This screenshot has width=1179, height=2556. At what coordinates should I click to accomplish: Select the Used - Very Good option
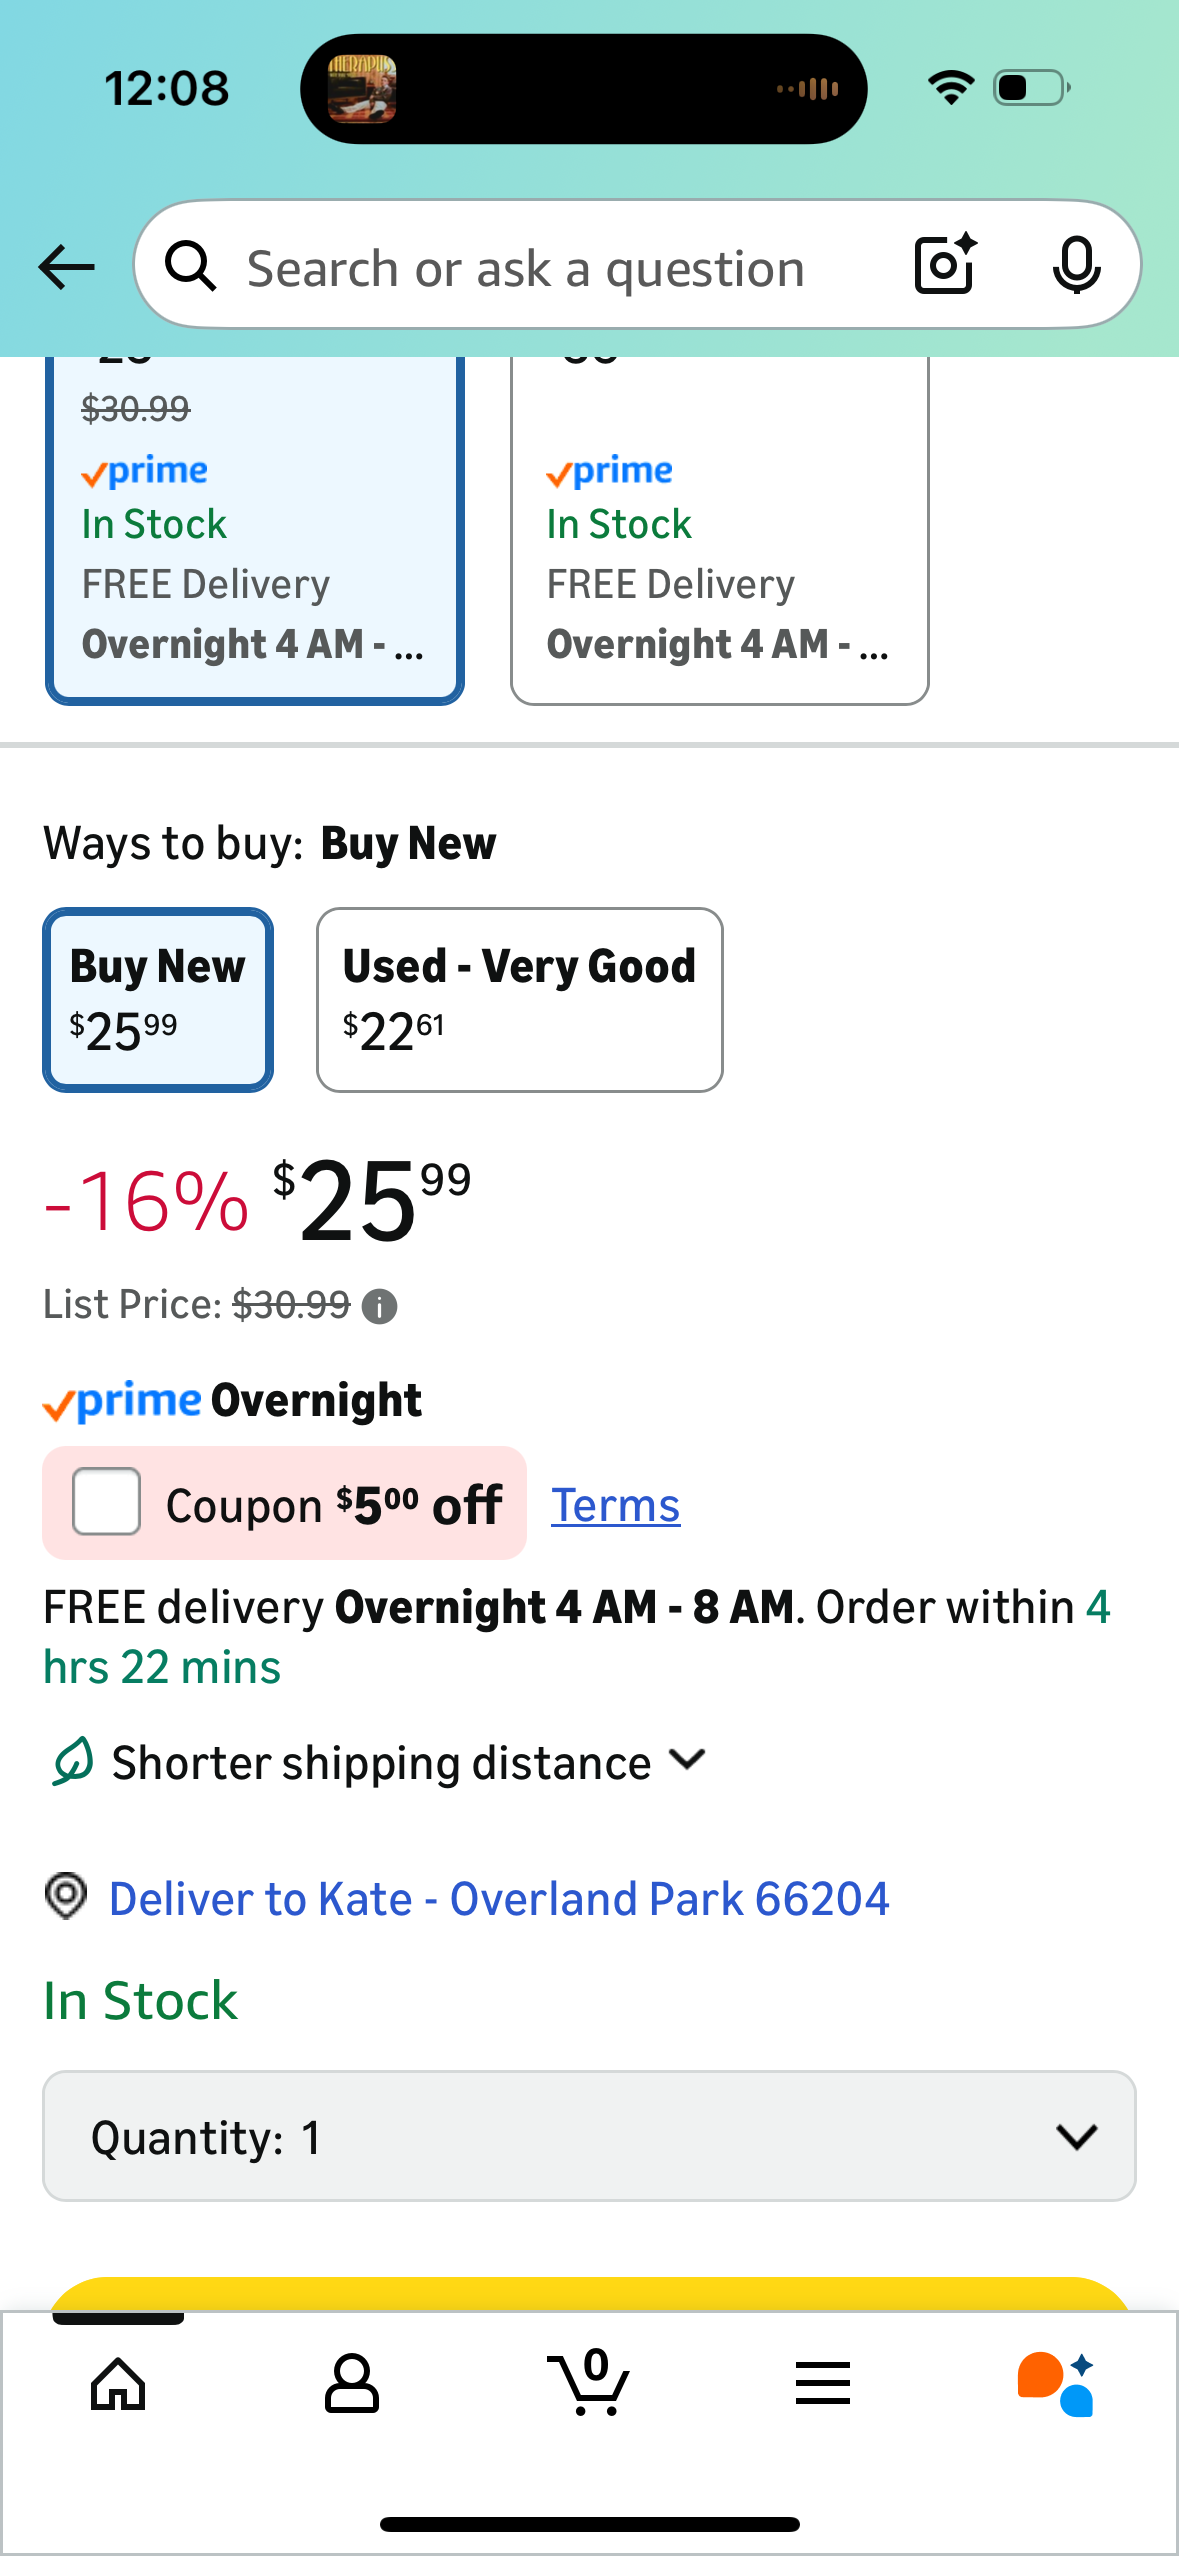coord(519,999)
